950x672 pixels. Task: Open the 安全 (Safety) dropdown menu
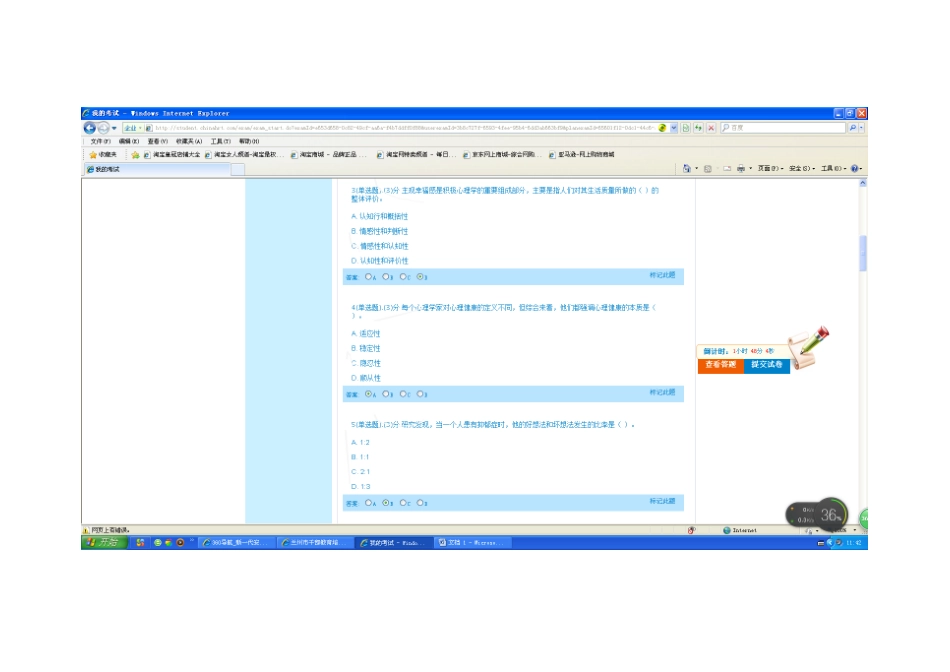coord(800,169)
